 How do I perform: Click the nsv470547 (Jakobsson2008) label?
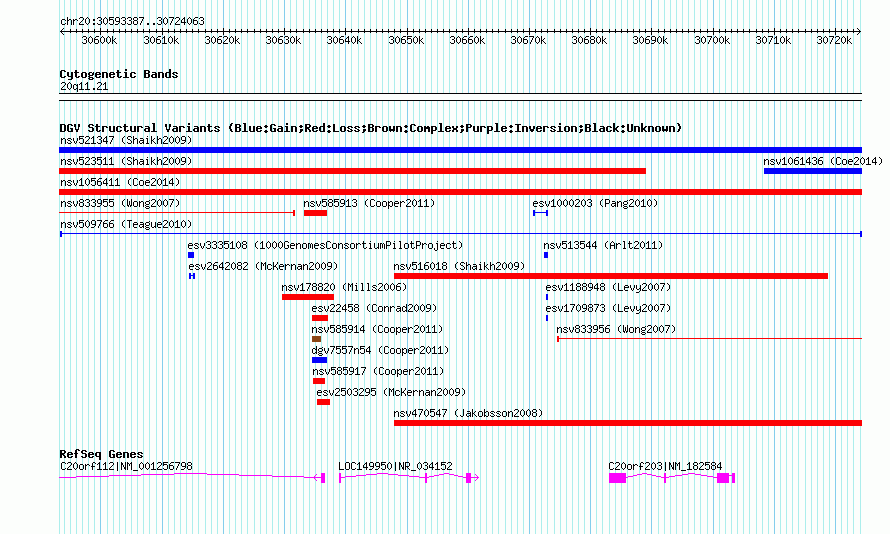click(468, 413)
